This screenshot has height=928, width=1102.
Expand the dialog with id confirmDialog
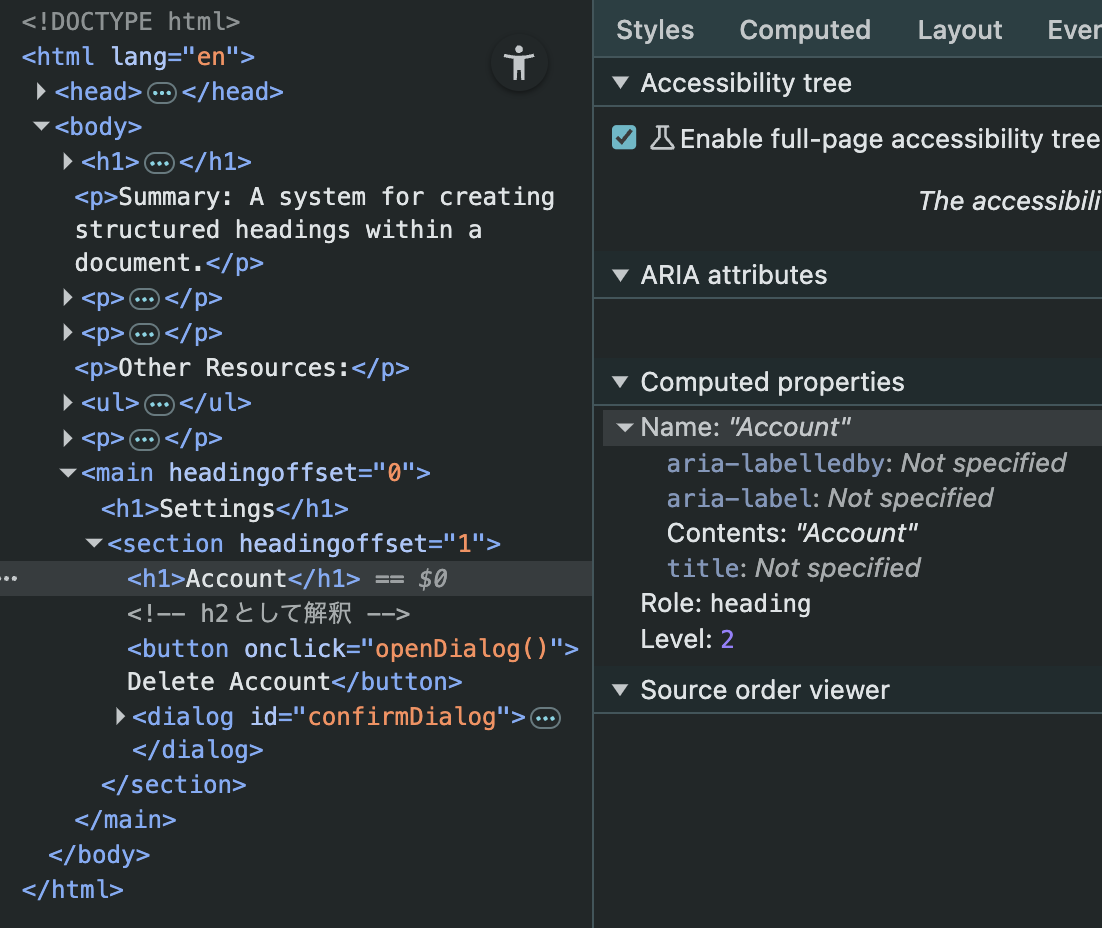pos(120,716)
